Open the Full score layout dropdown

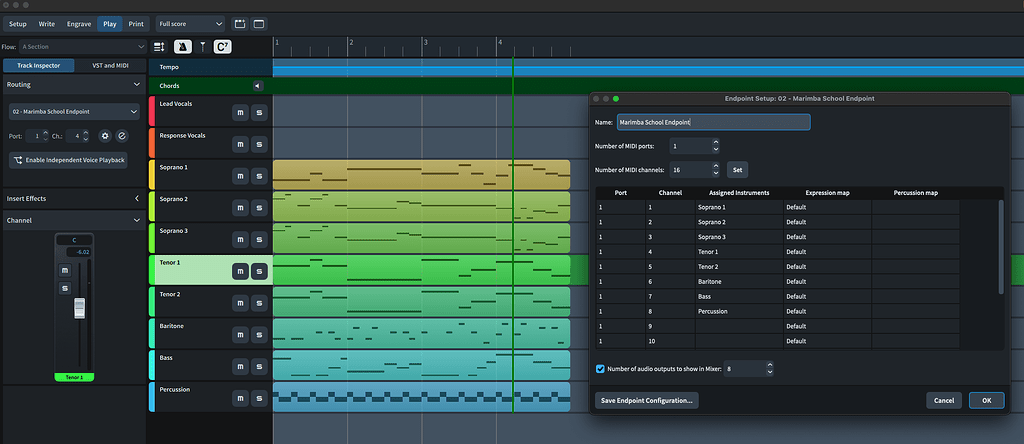(191, 23)
